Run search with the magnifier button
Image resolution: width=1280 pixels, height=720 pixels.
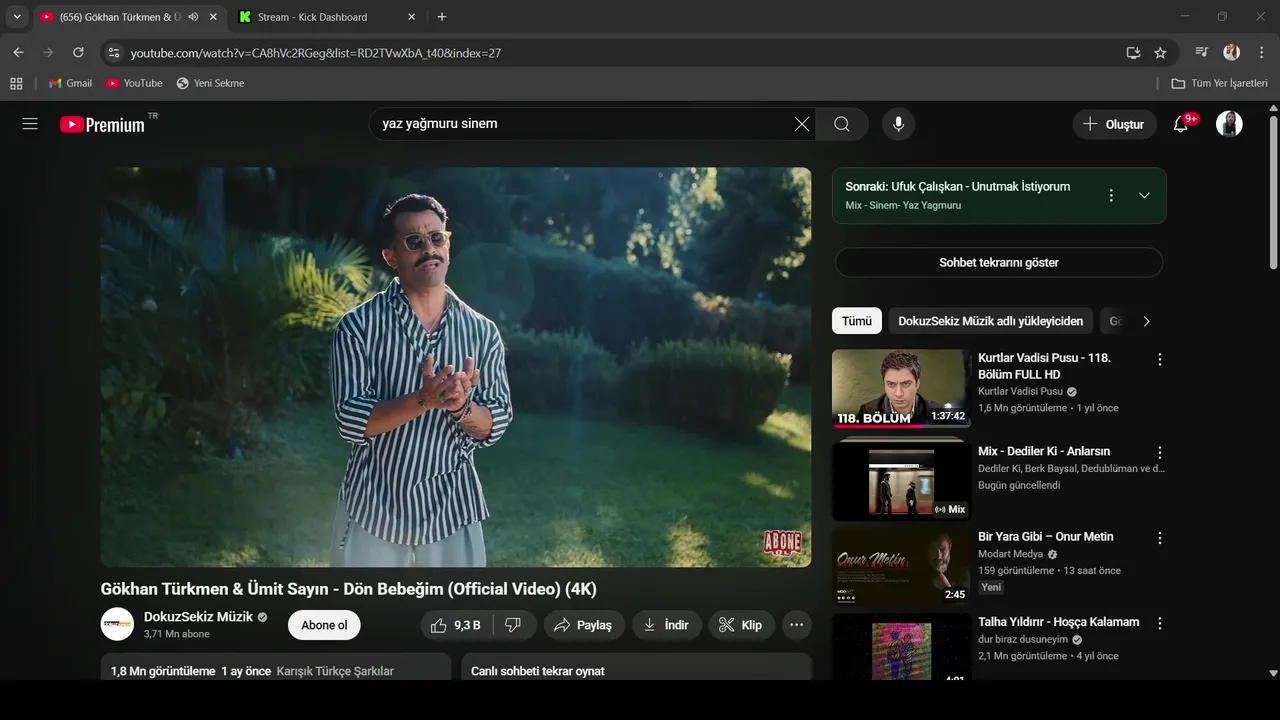click(842, 124)
